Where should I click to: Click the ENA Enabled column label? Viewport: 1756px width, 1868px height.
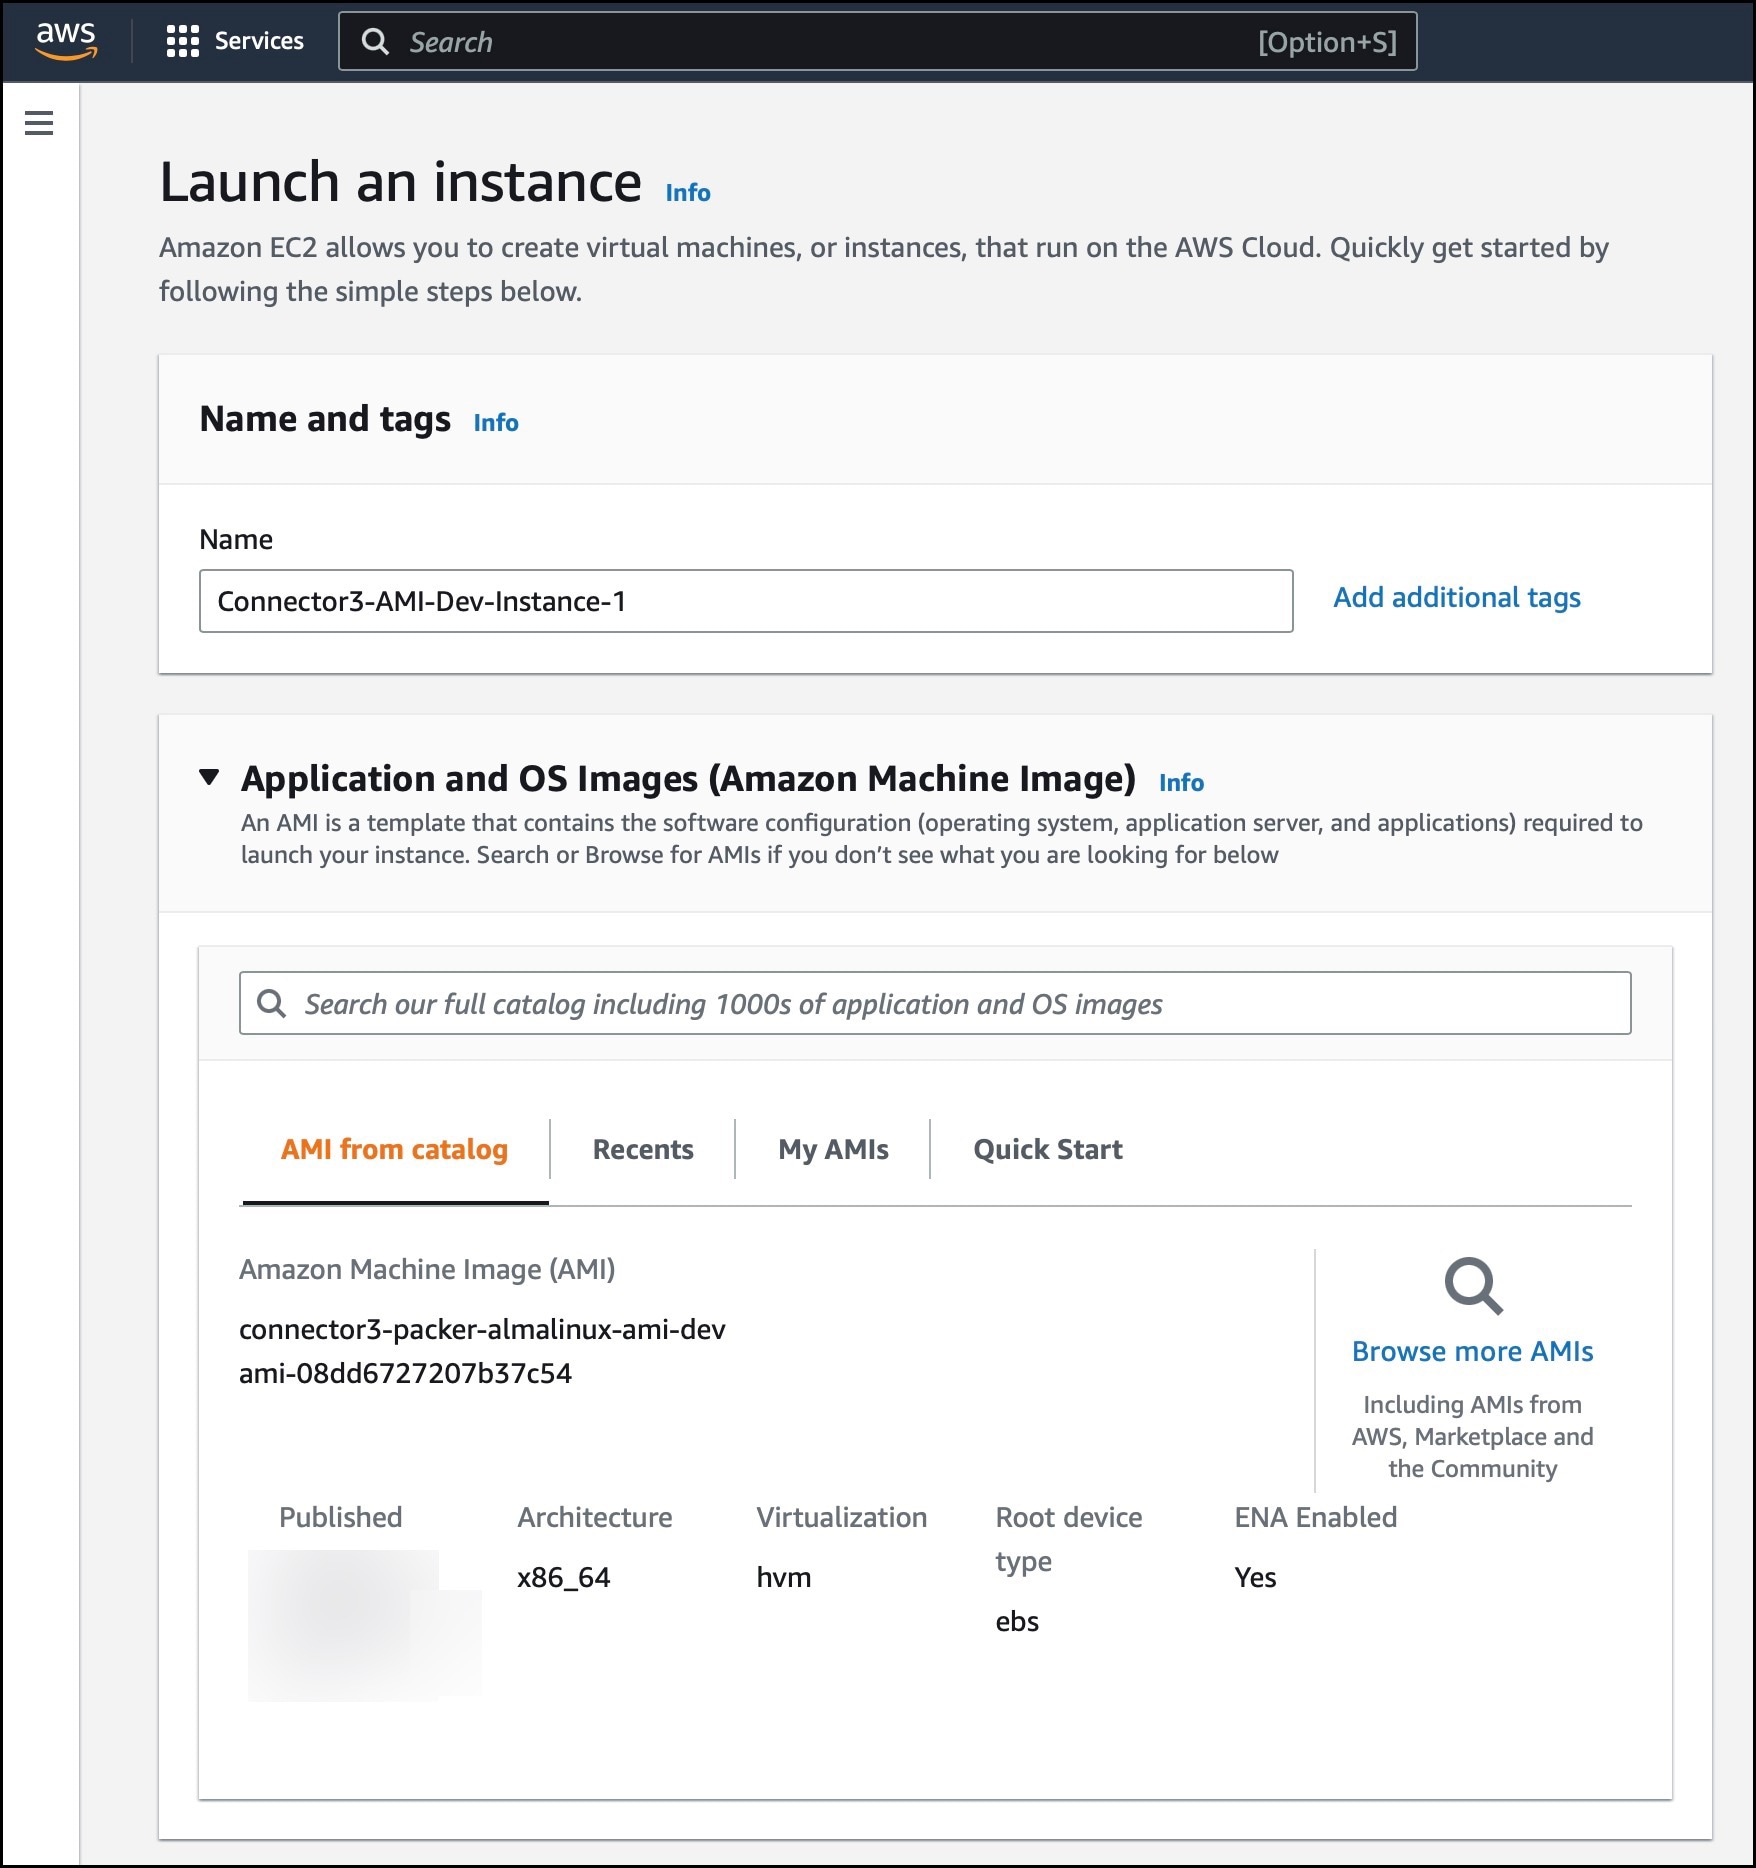click(1315, 1517)
